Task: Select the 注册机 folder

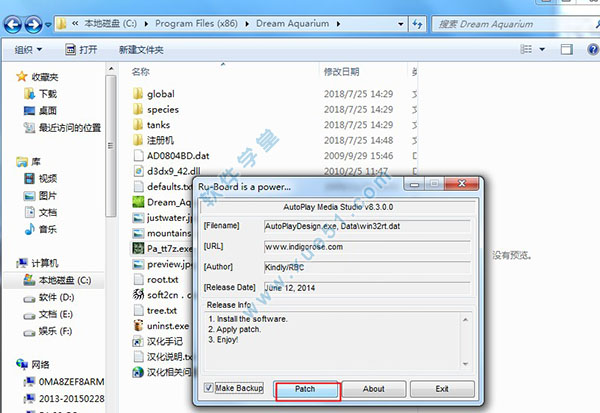Action: point(153,140)
